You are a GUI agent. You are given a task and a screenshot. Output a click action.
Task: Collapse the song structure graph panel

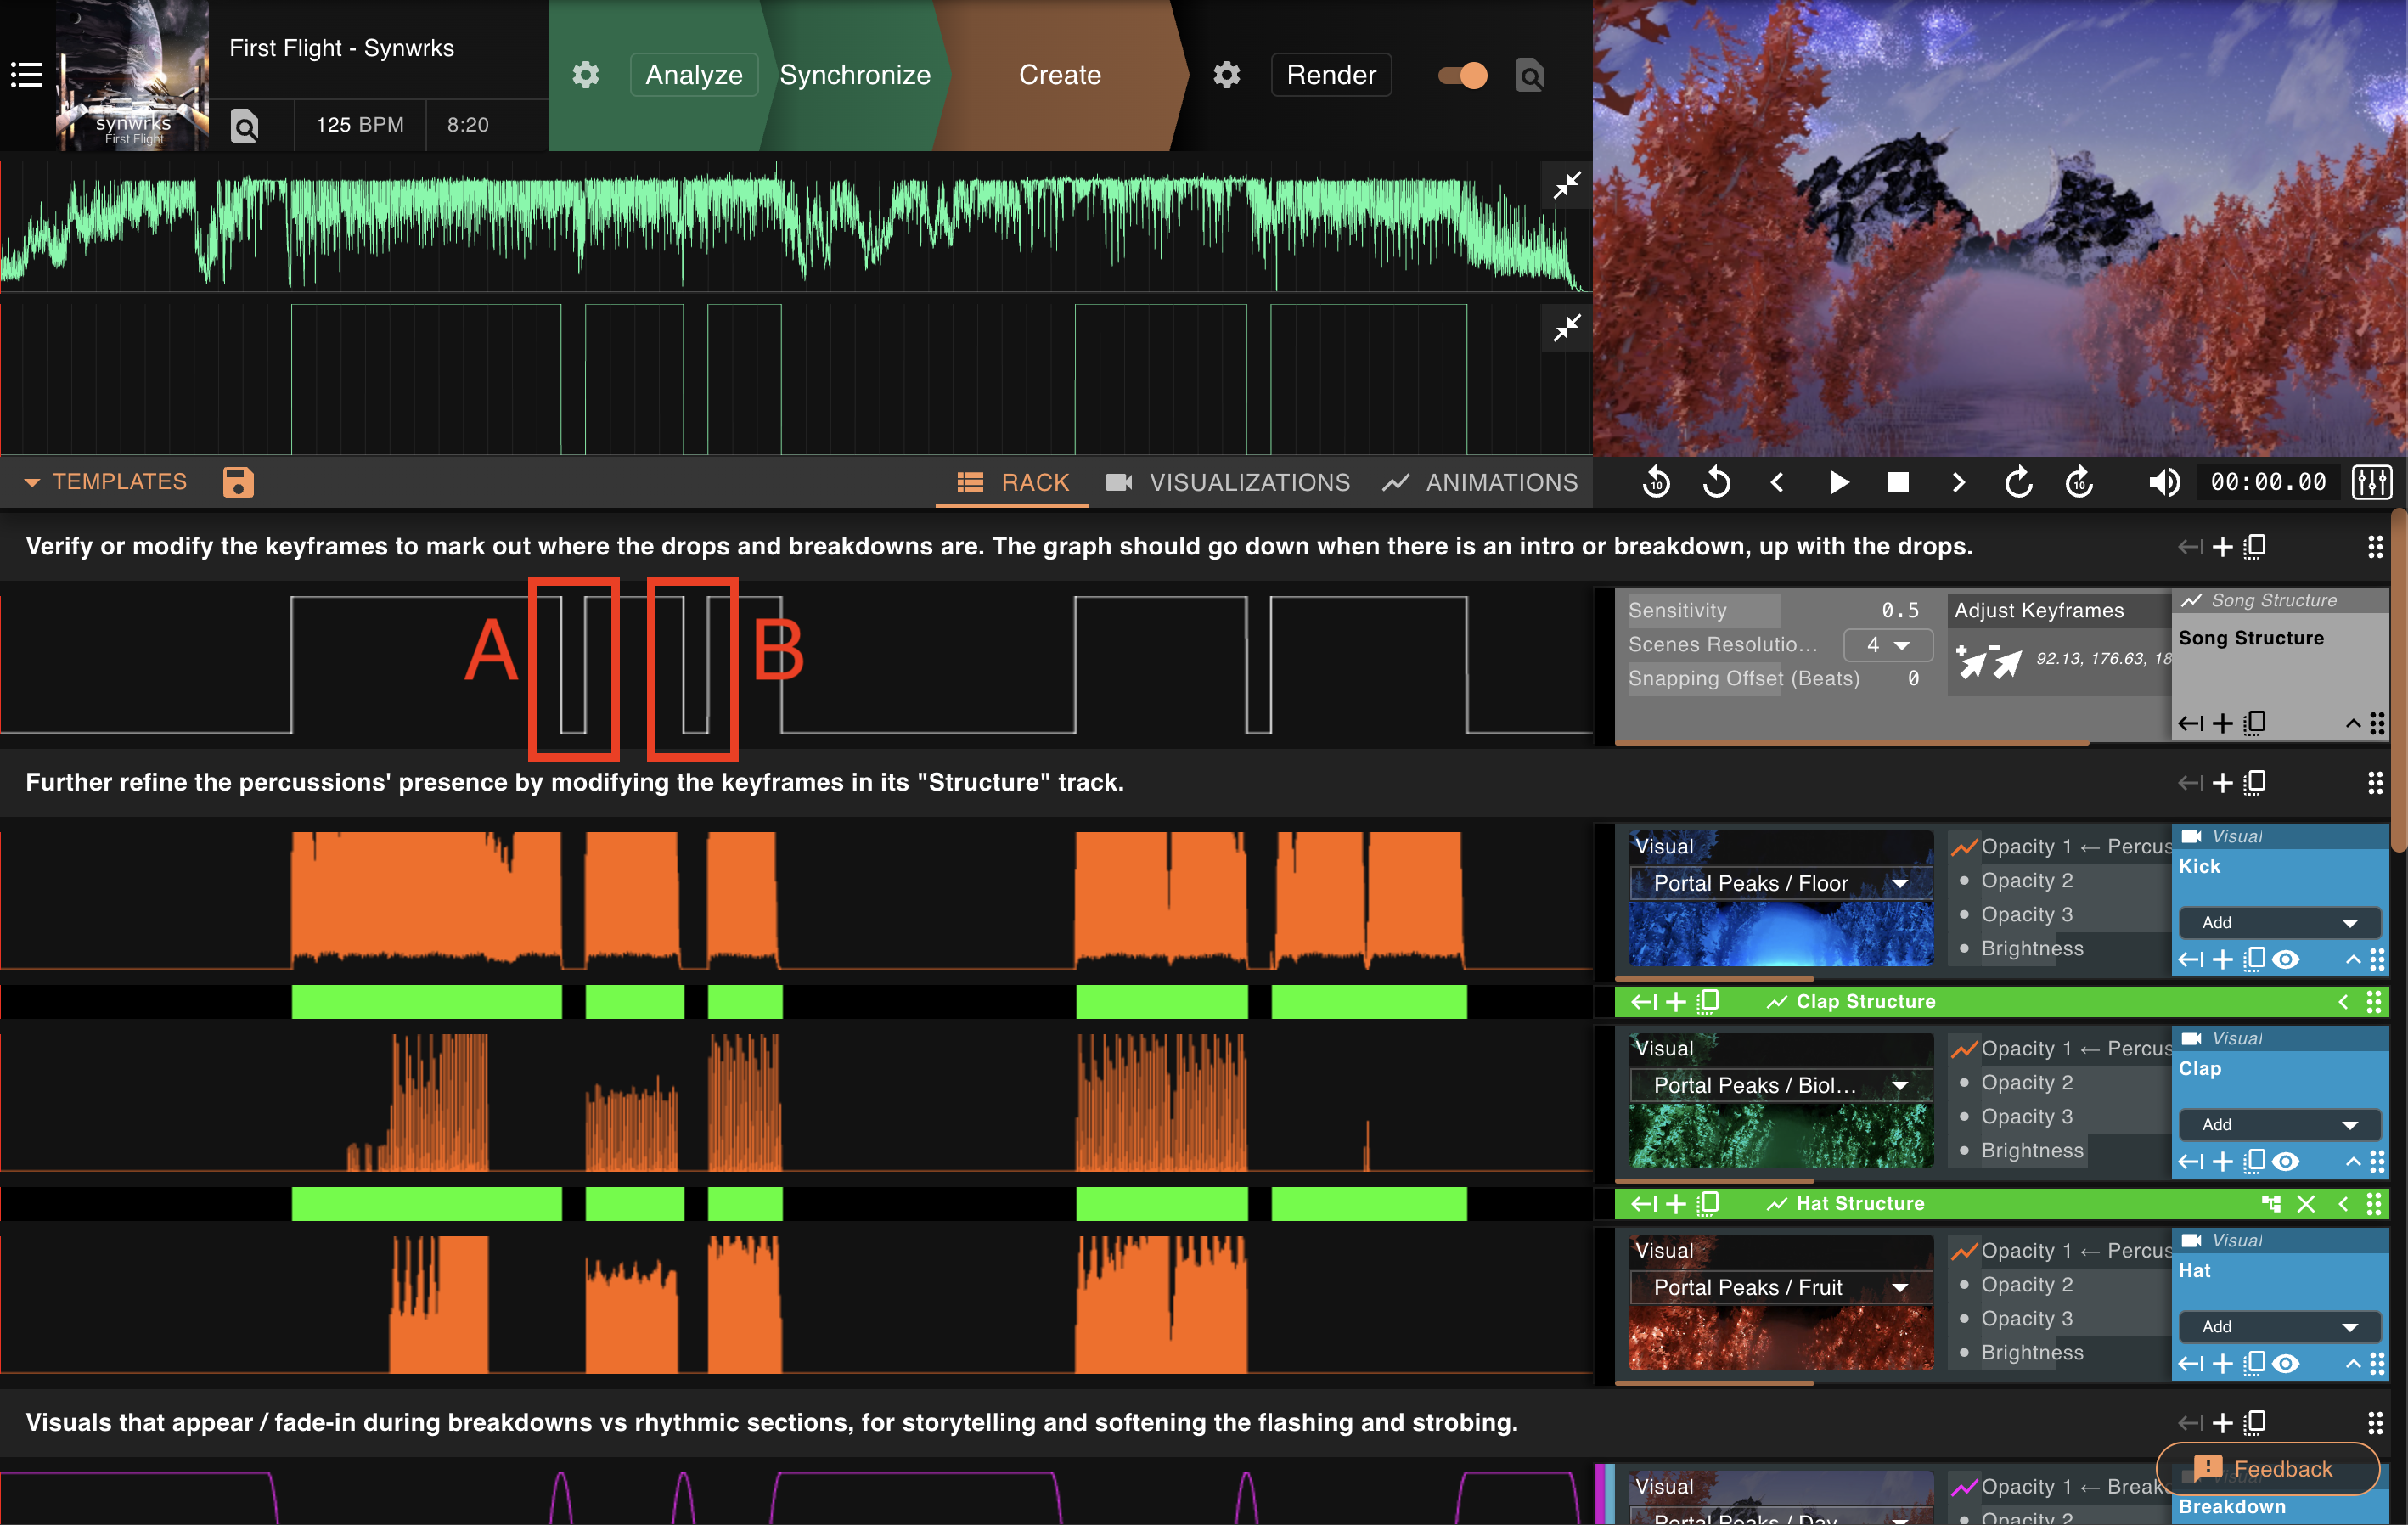(1567, 328)
